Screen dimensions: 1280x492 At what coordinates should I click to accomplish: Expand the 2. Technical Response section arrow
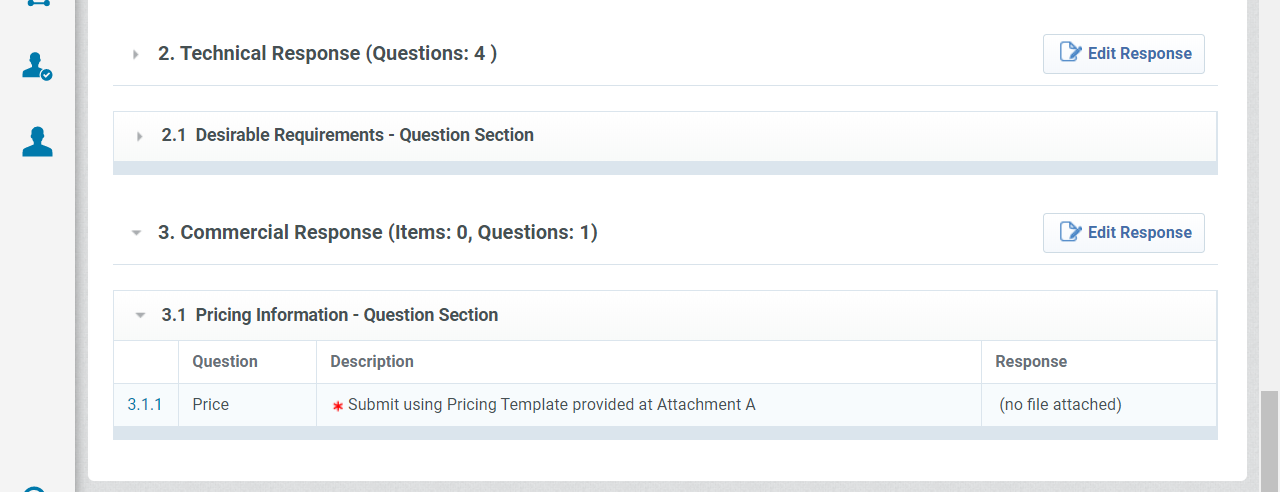[136, 54]
